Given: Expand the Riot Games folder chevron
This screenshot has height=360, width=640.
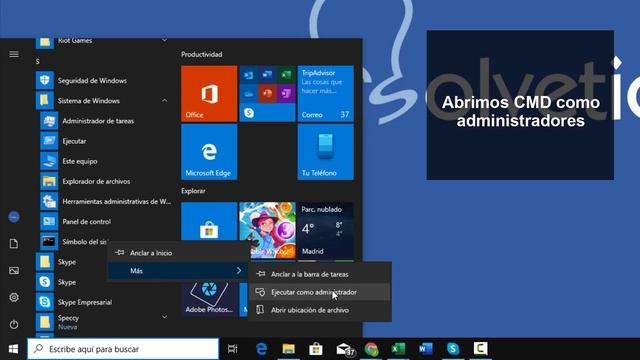Looking at the screenshot, I should click(164, 40).
